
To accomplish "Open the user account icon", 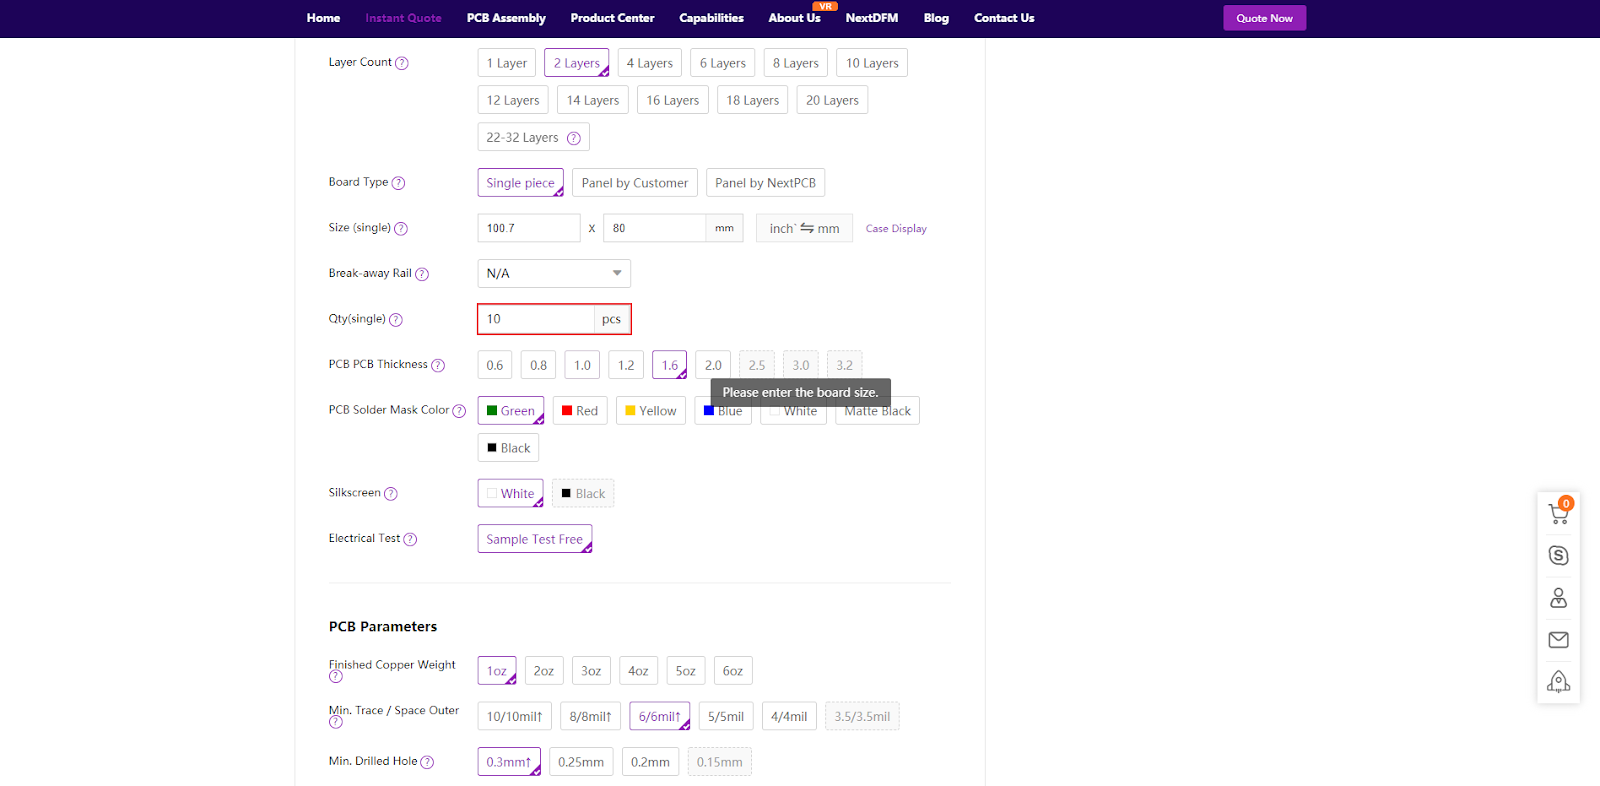I will click(1558, 598).
